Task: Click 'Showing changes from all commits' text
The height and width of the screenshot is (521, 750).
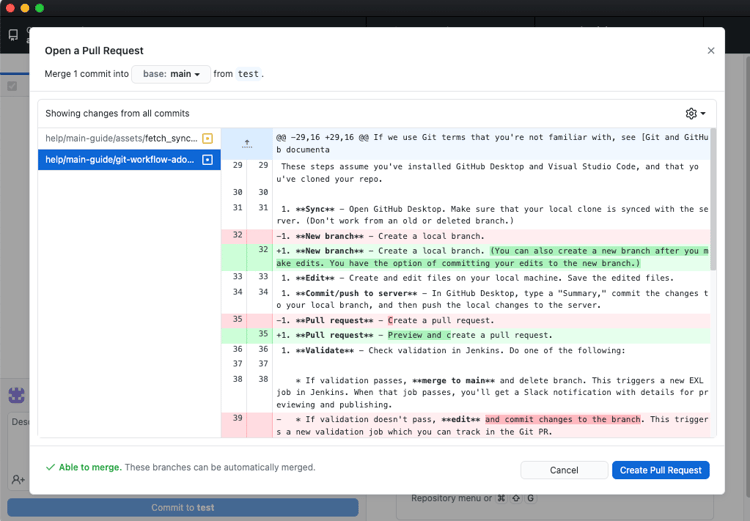Action: click(x=117, y=113)
